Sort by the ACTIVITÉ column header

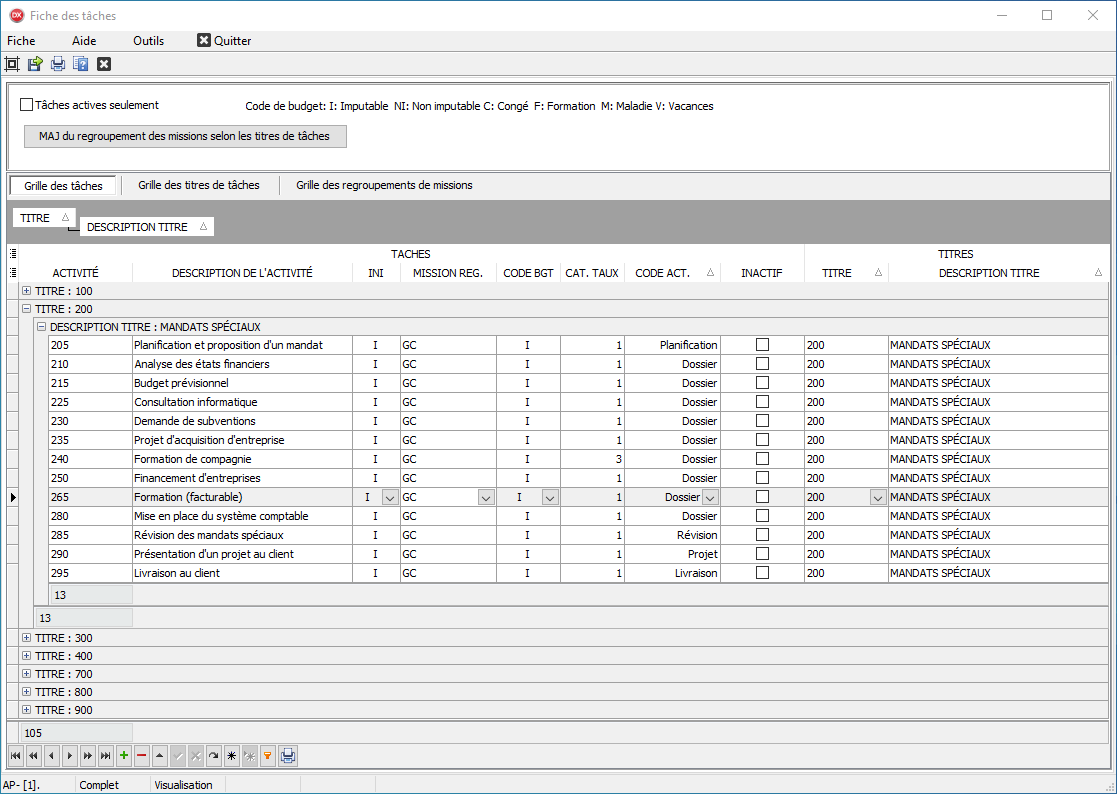click(x=76, y=273)
